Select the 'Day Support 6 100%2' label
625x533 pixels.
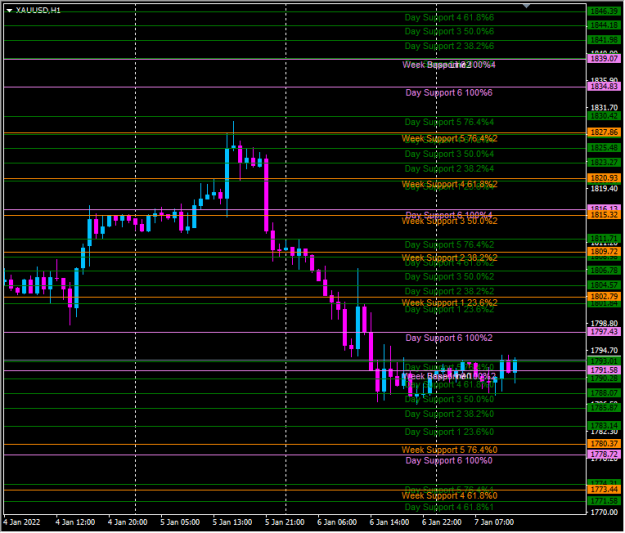tap(449, 338)
